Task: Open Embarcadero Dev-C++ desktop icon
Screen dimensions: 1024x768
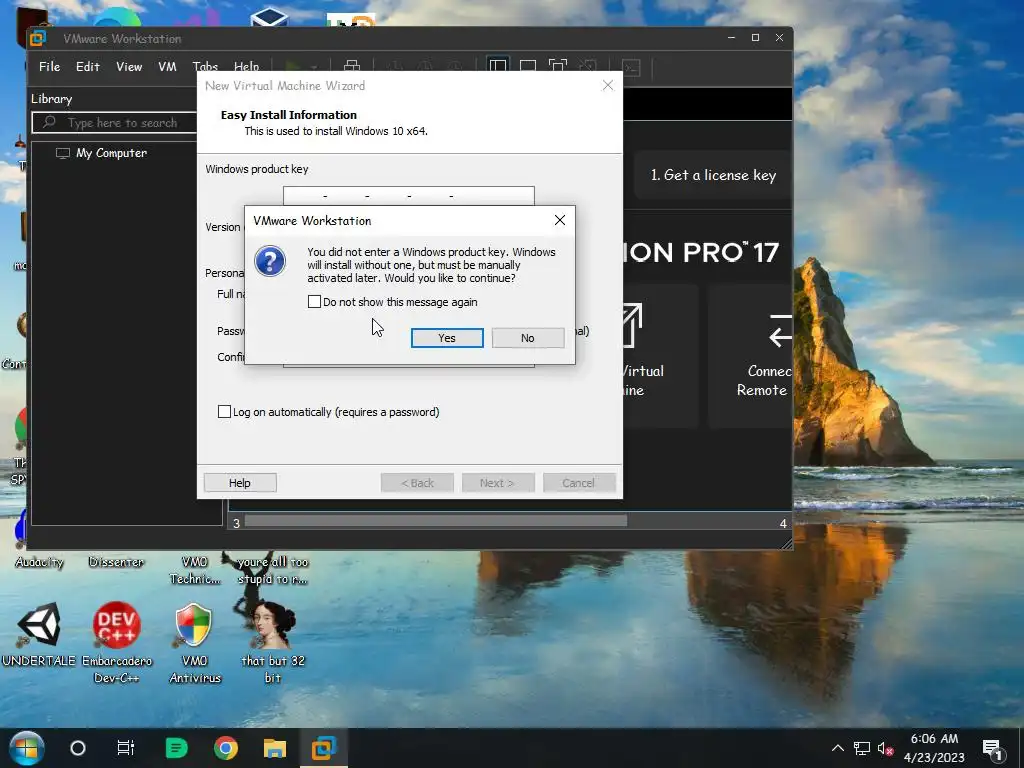Action: [117, 643]
